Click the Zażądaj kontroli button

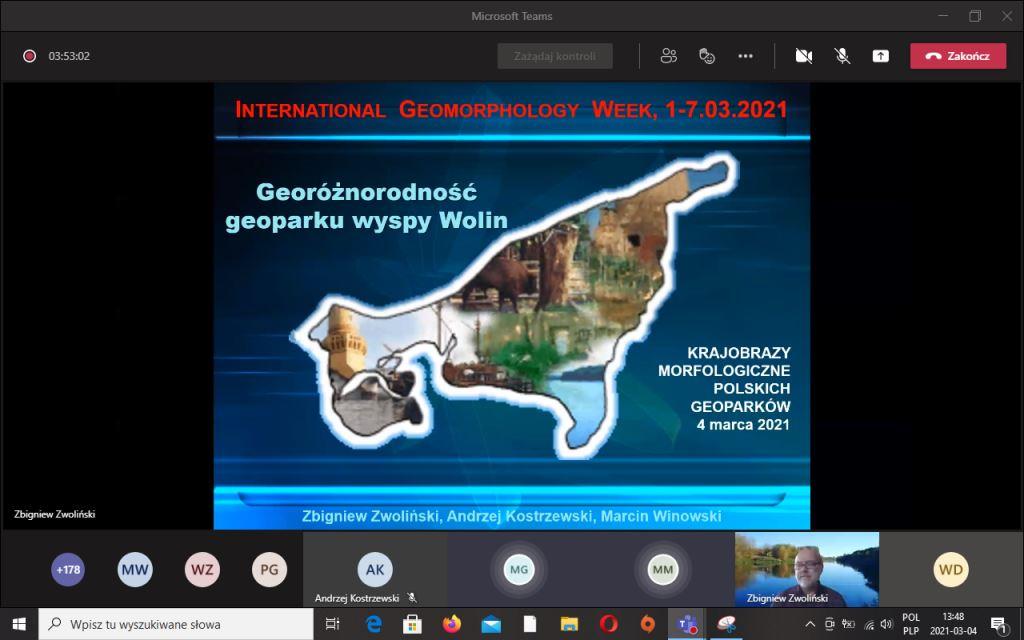(x=555, y=56)
